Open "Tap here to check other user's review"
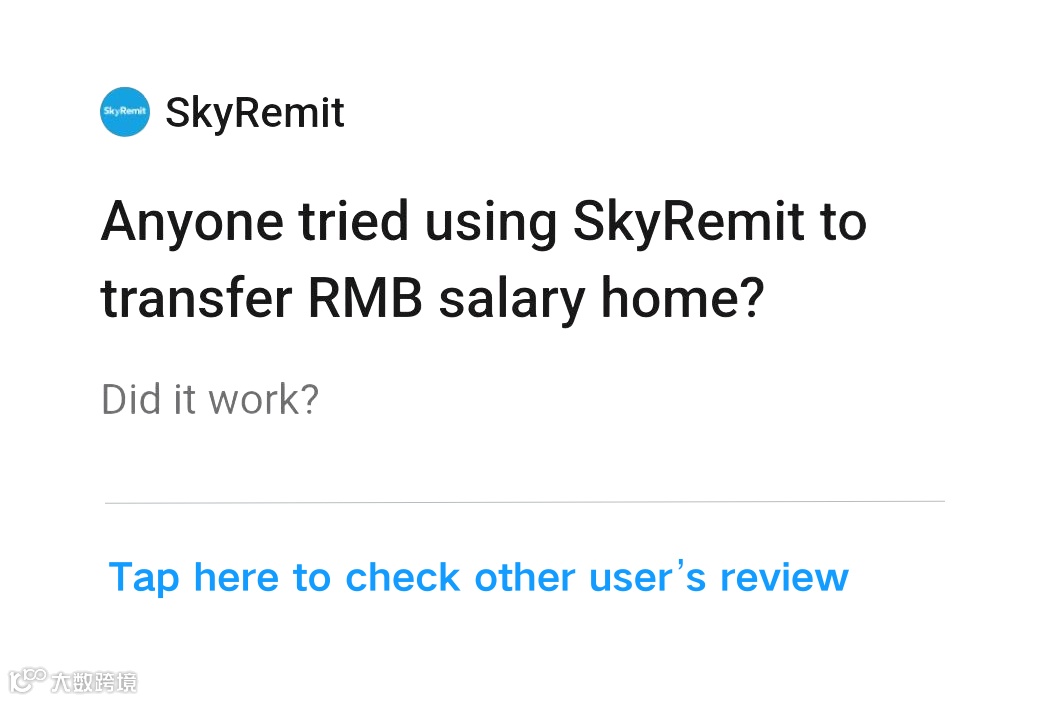This screenshot has height=701, width=1050. (x=478, y=577)
